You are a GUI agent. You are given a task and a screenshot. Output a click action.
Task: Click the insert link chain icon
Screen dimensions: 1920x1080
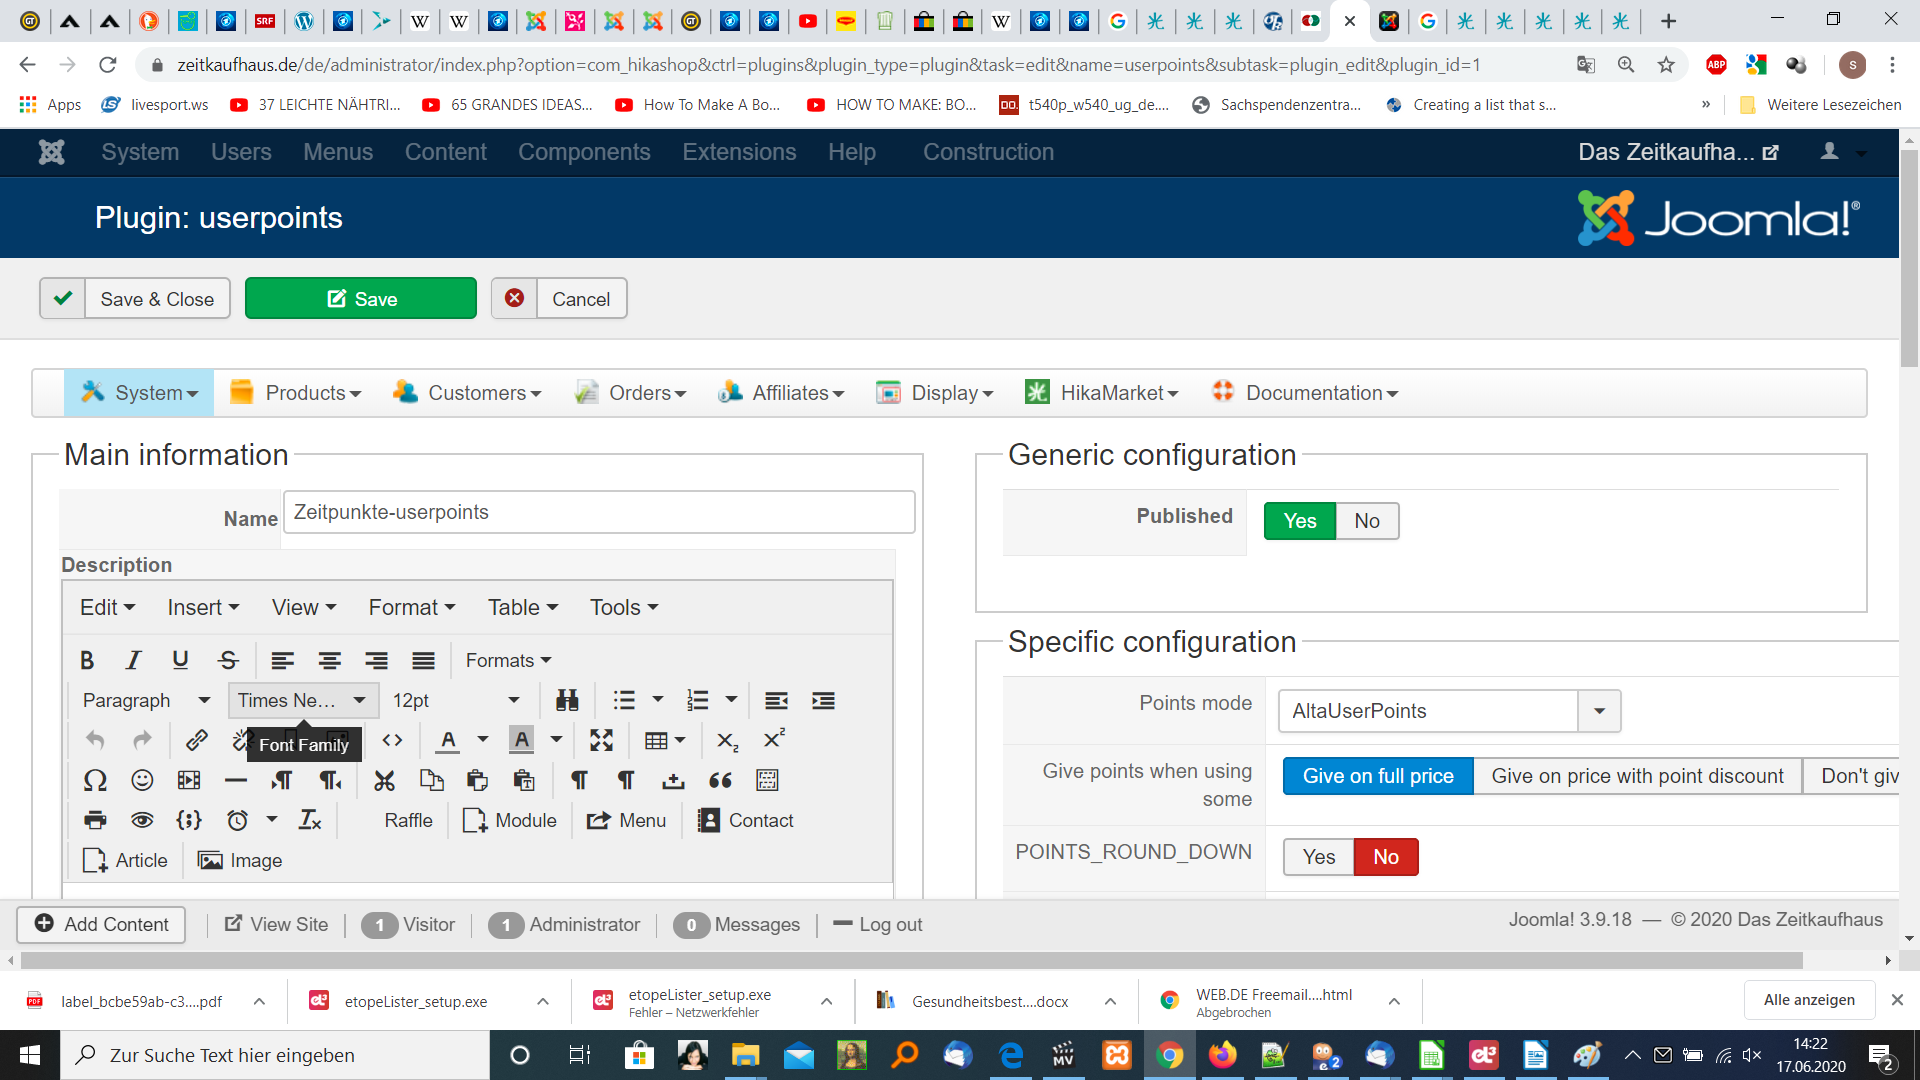[196, 740]
